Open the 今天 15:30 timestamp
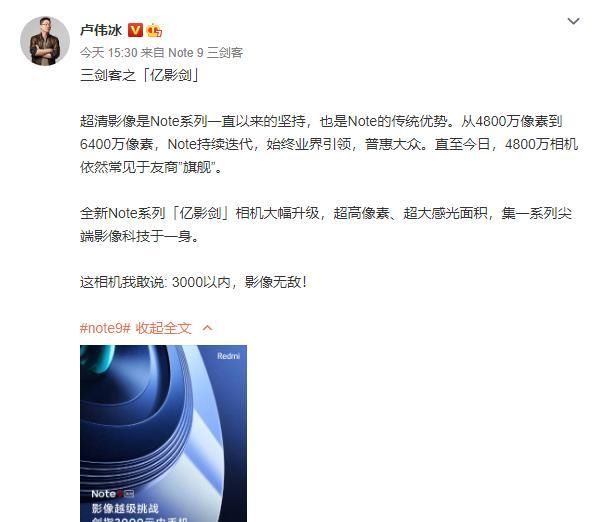Image resolution: width=599 pixels, height=522 pixels. click(x=108, y=53)
